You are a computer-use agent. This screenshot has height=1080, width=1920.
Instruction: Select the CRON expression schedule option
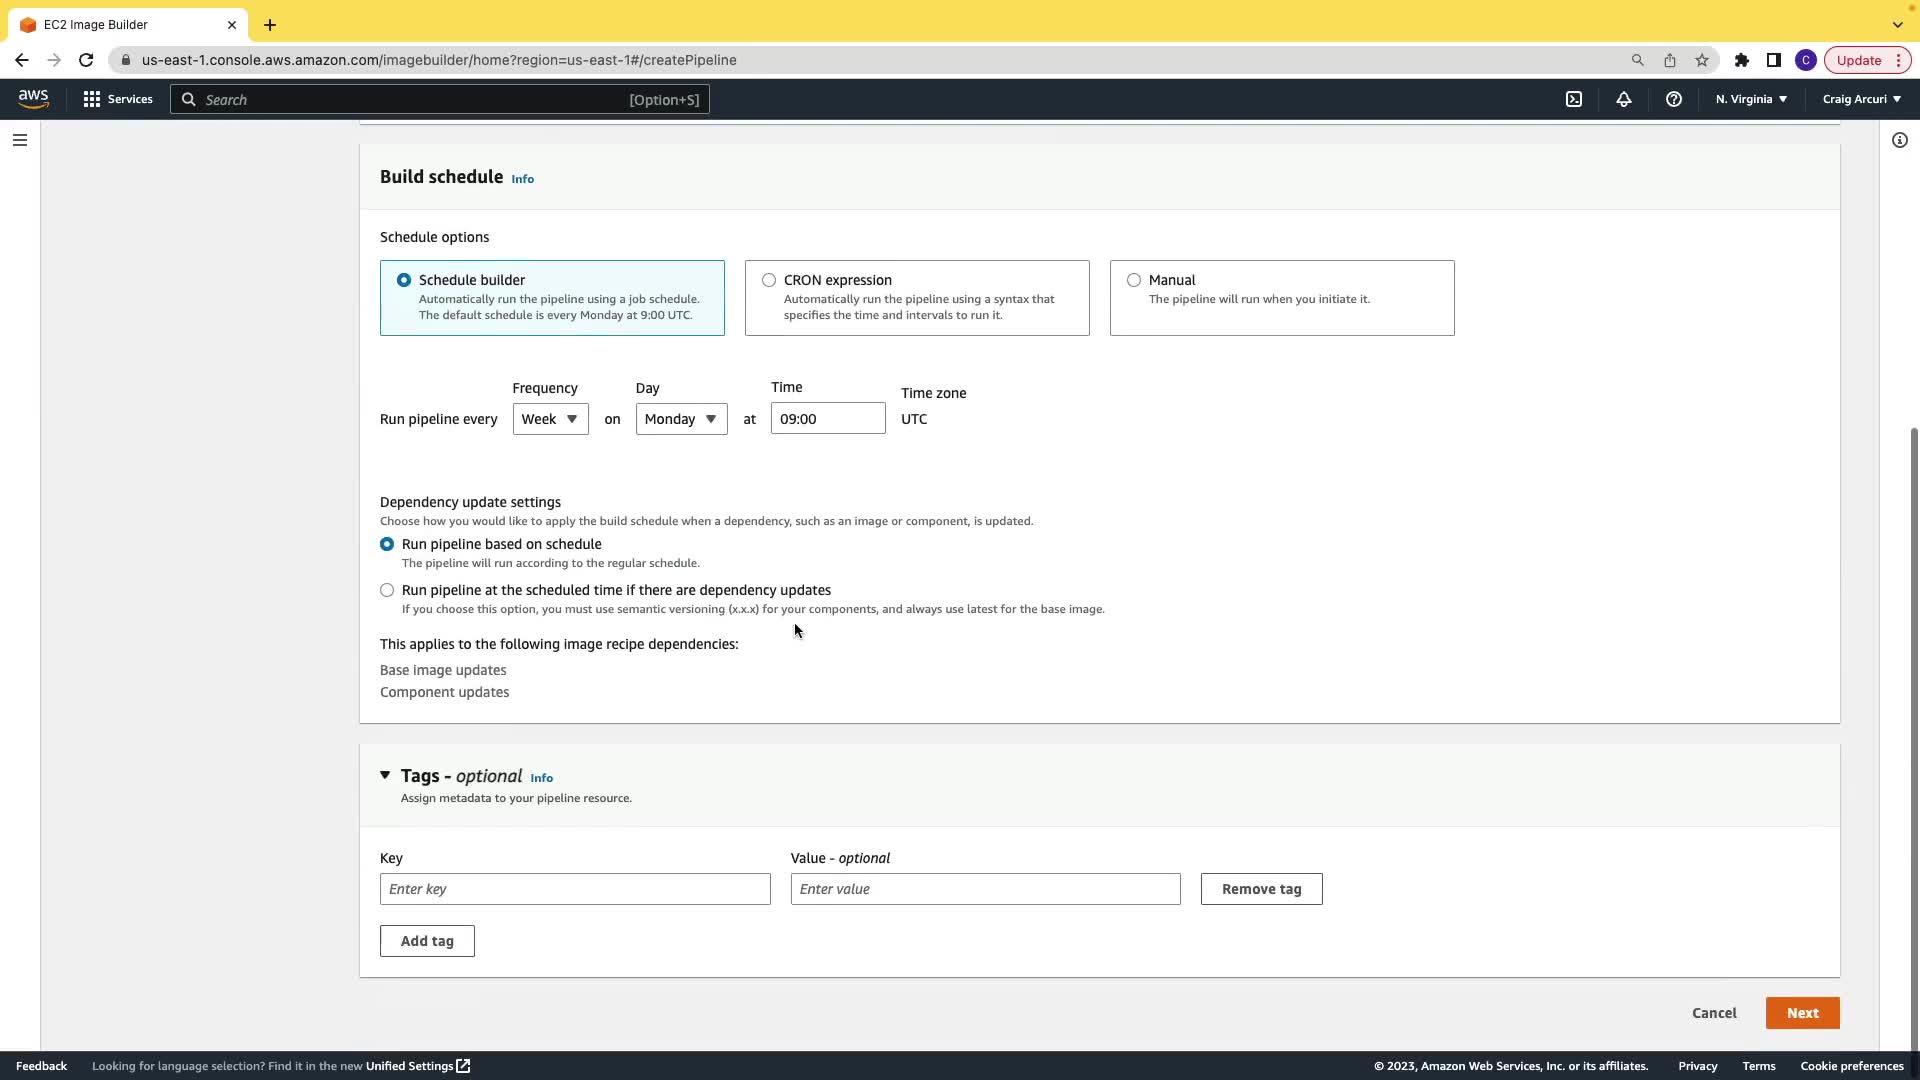click(x=769, y=280)
